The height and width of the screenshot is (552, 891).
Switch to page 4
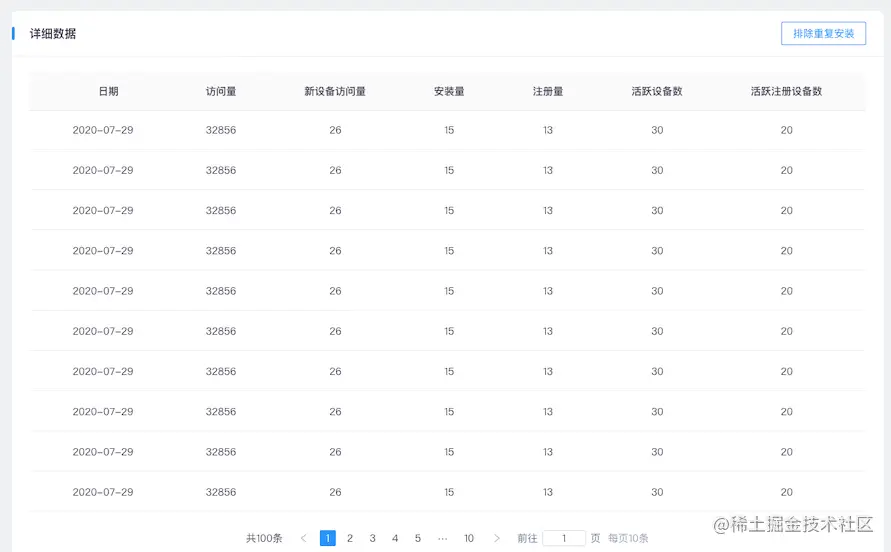coord(395,538)
